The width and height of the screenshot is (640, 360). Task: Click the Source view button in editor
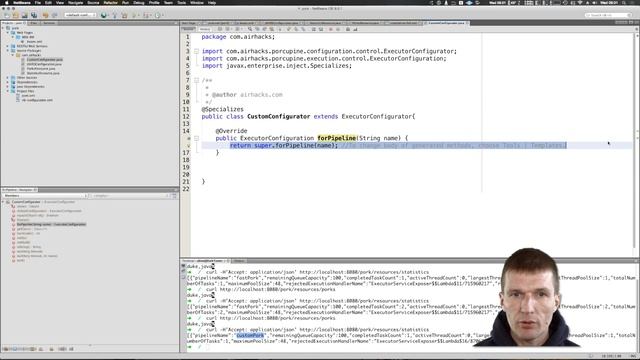(x=188, y=29)
